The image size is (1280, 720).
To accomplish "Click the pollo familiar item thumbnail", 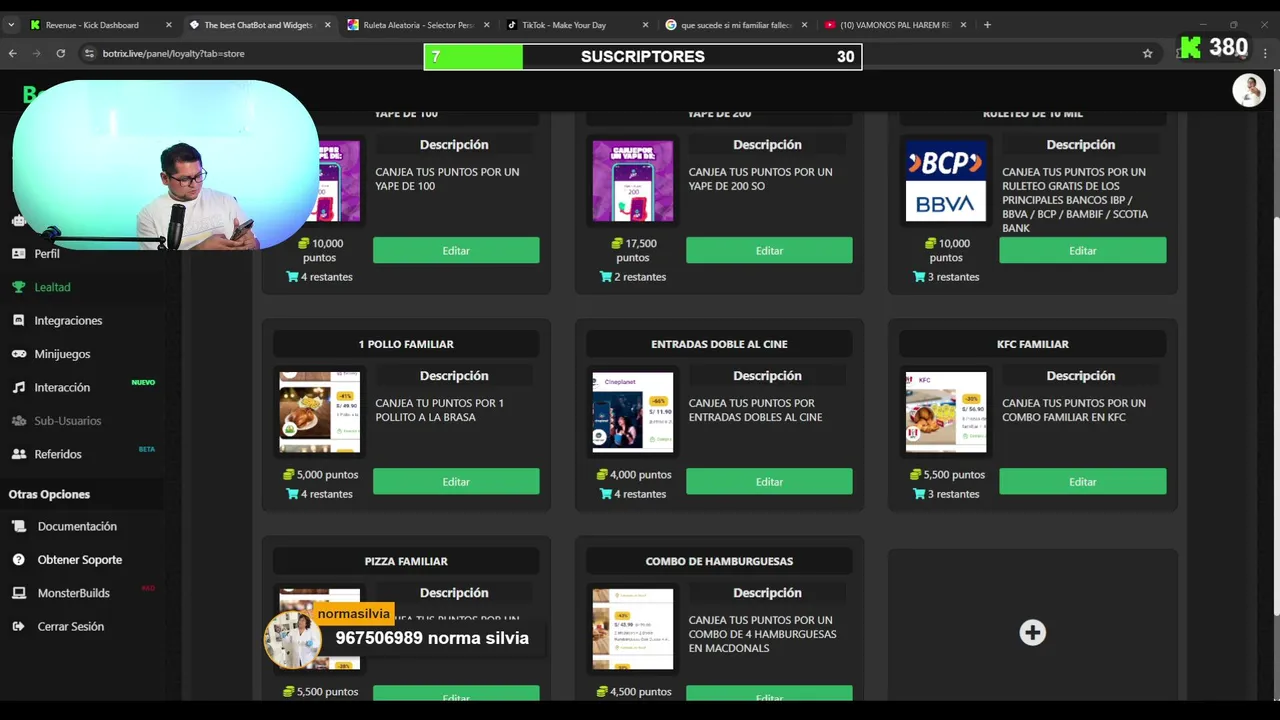I will 319,412.
